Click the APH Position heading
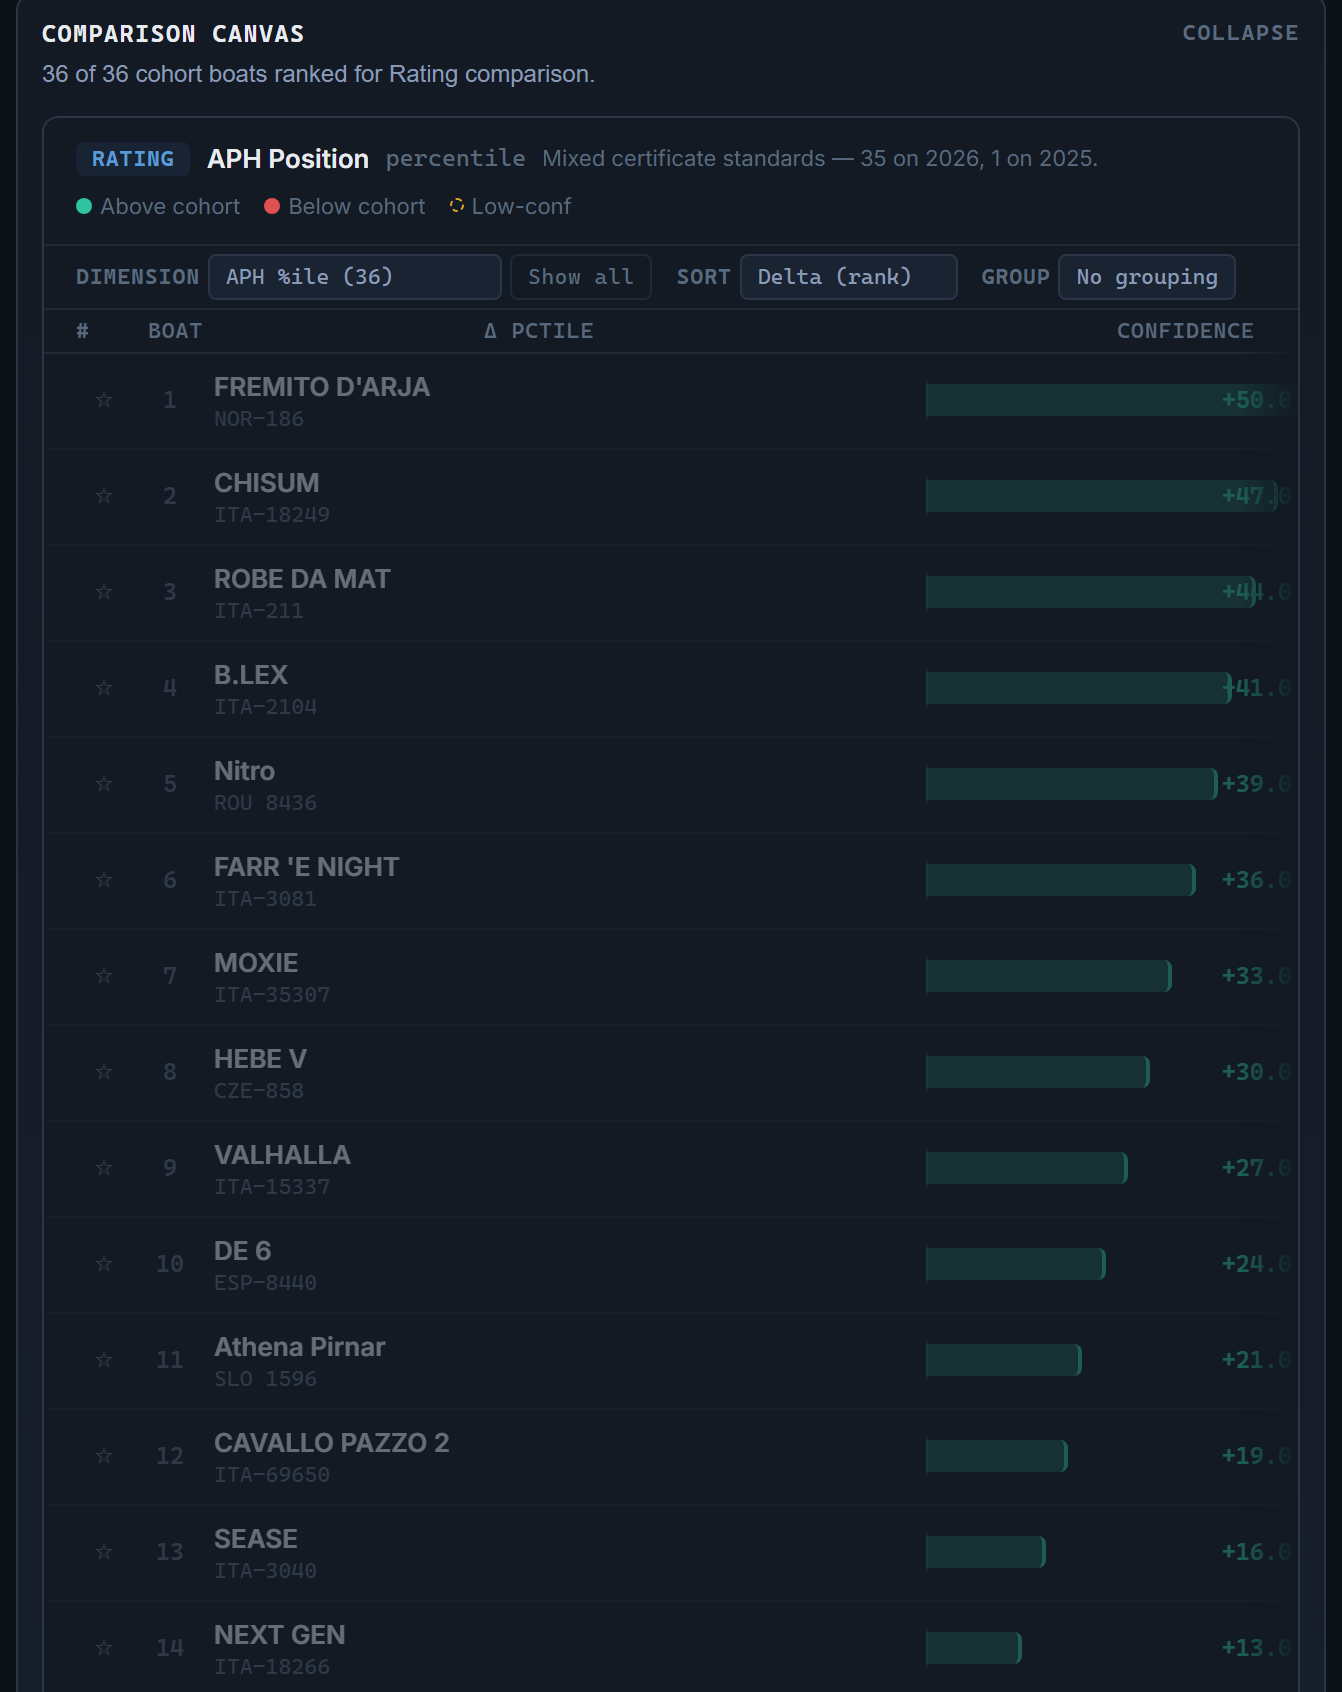The image size is (1342, 1692). click(x=288, y=159)
